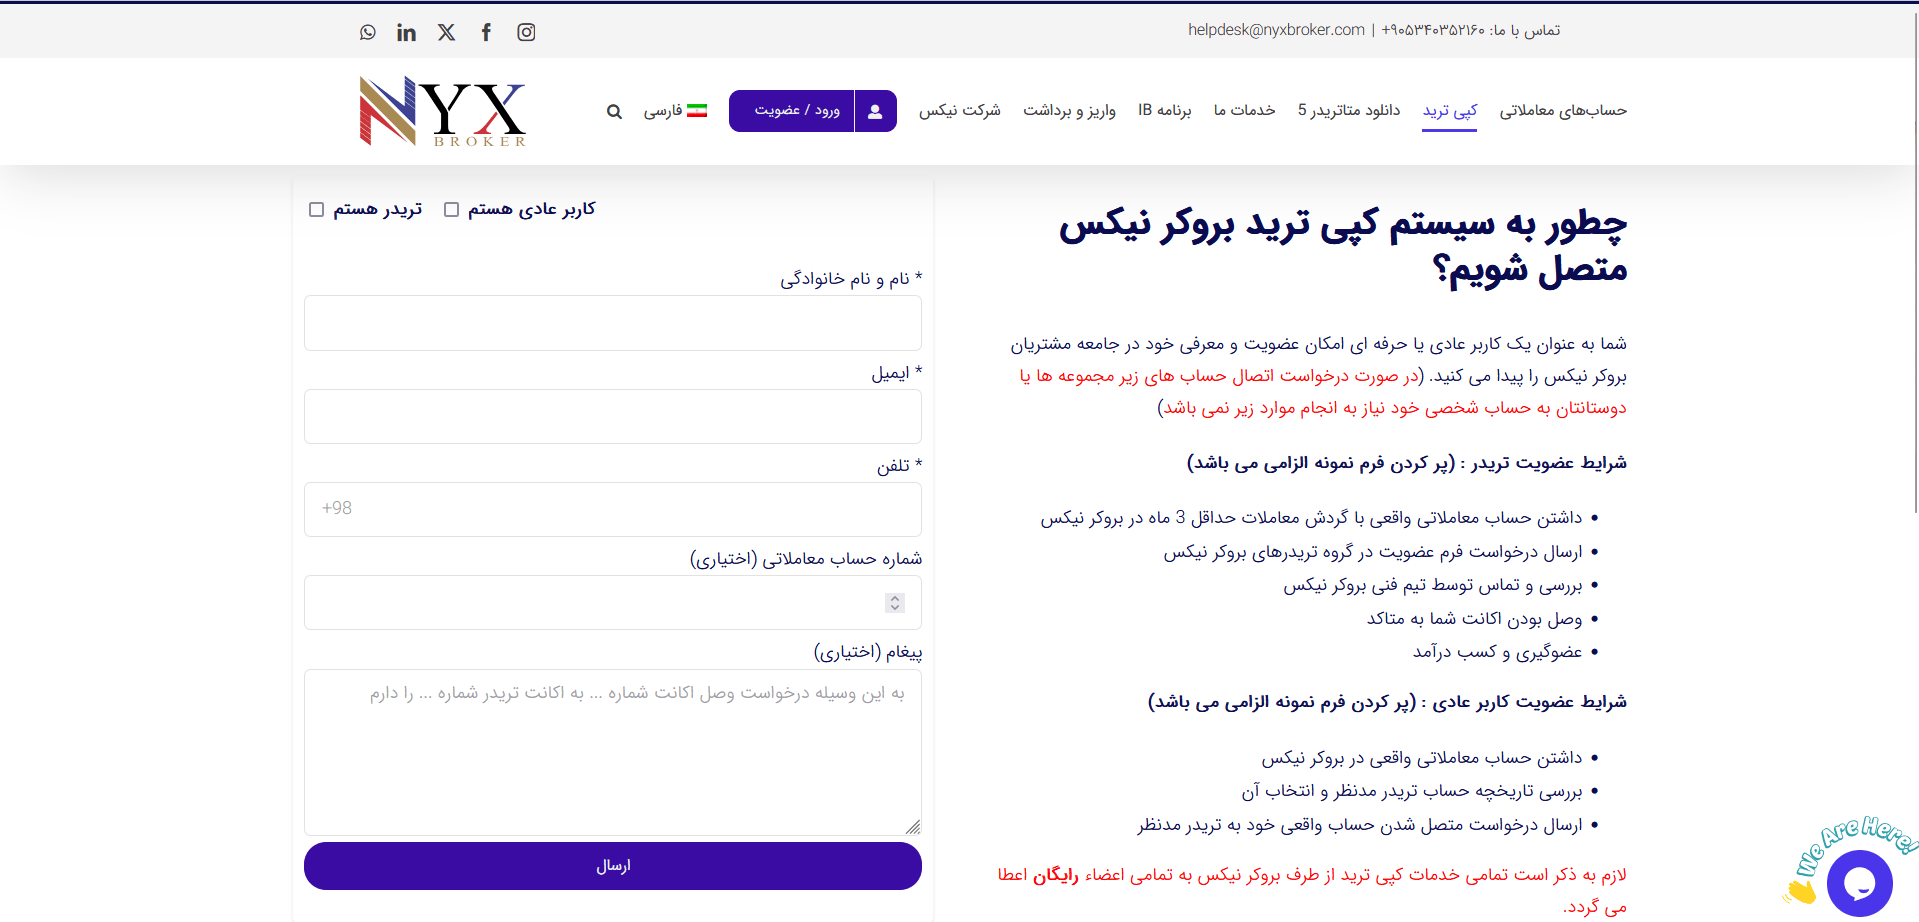Open the شرکت نیکس menu item
The image size is (1919, 922).
tap(960, 110)
